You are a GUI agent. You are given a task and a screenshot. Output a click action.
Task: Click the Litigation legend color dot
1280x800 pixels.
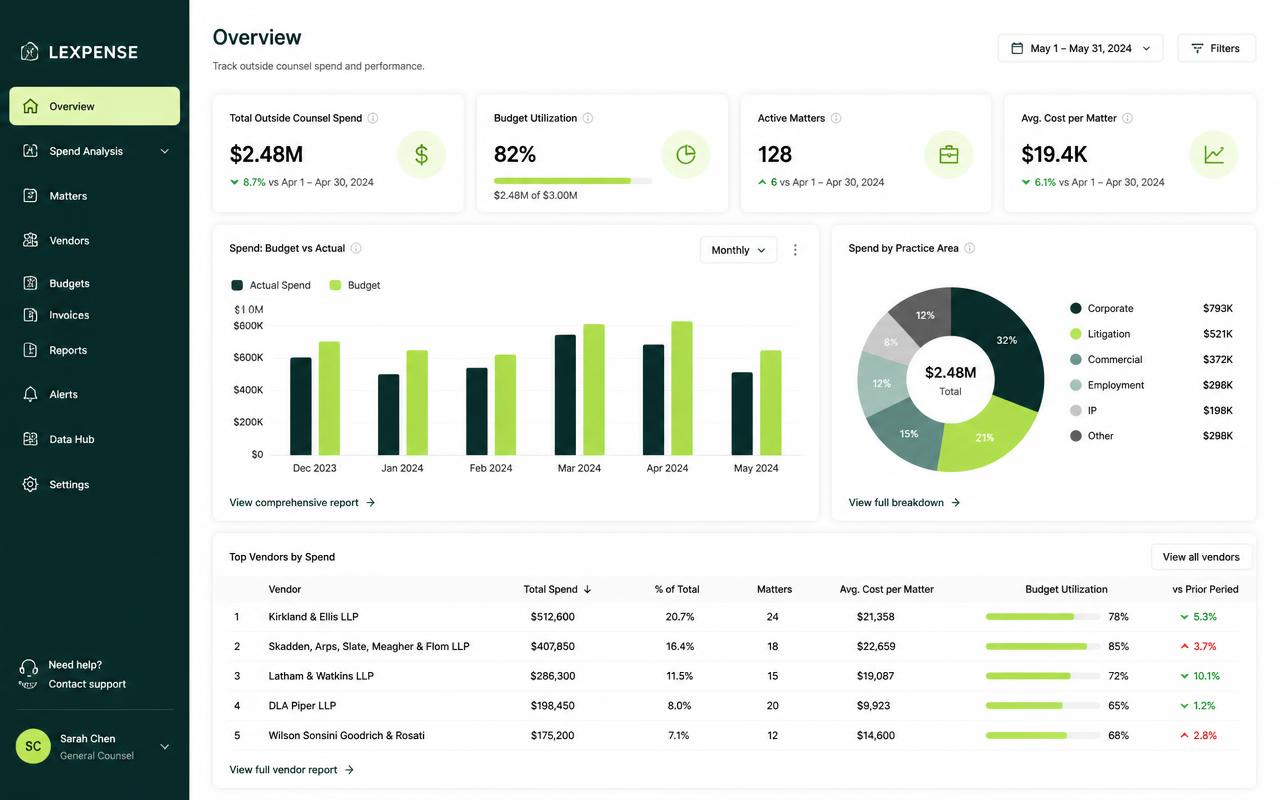pos(1076,334)
